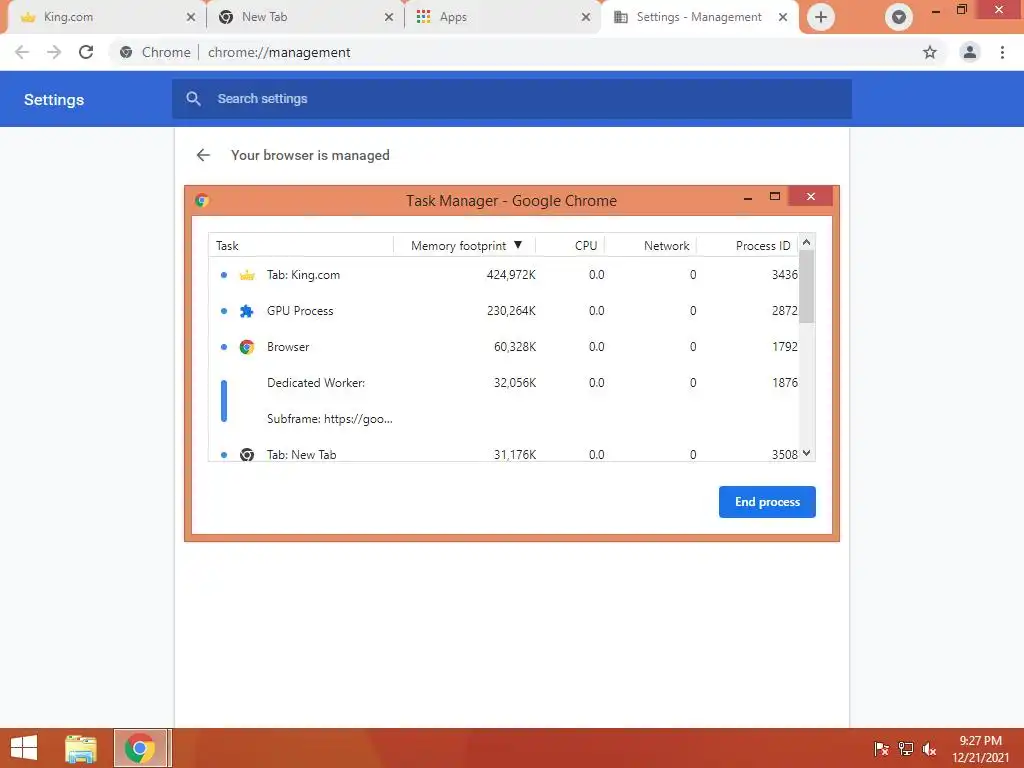Click the magnifier icon in the settings search

click(193, 99)
